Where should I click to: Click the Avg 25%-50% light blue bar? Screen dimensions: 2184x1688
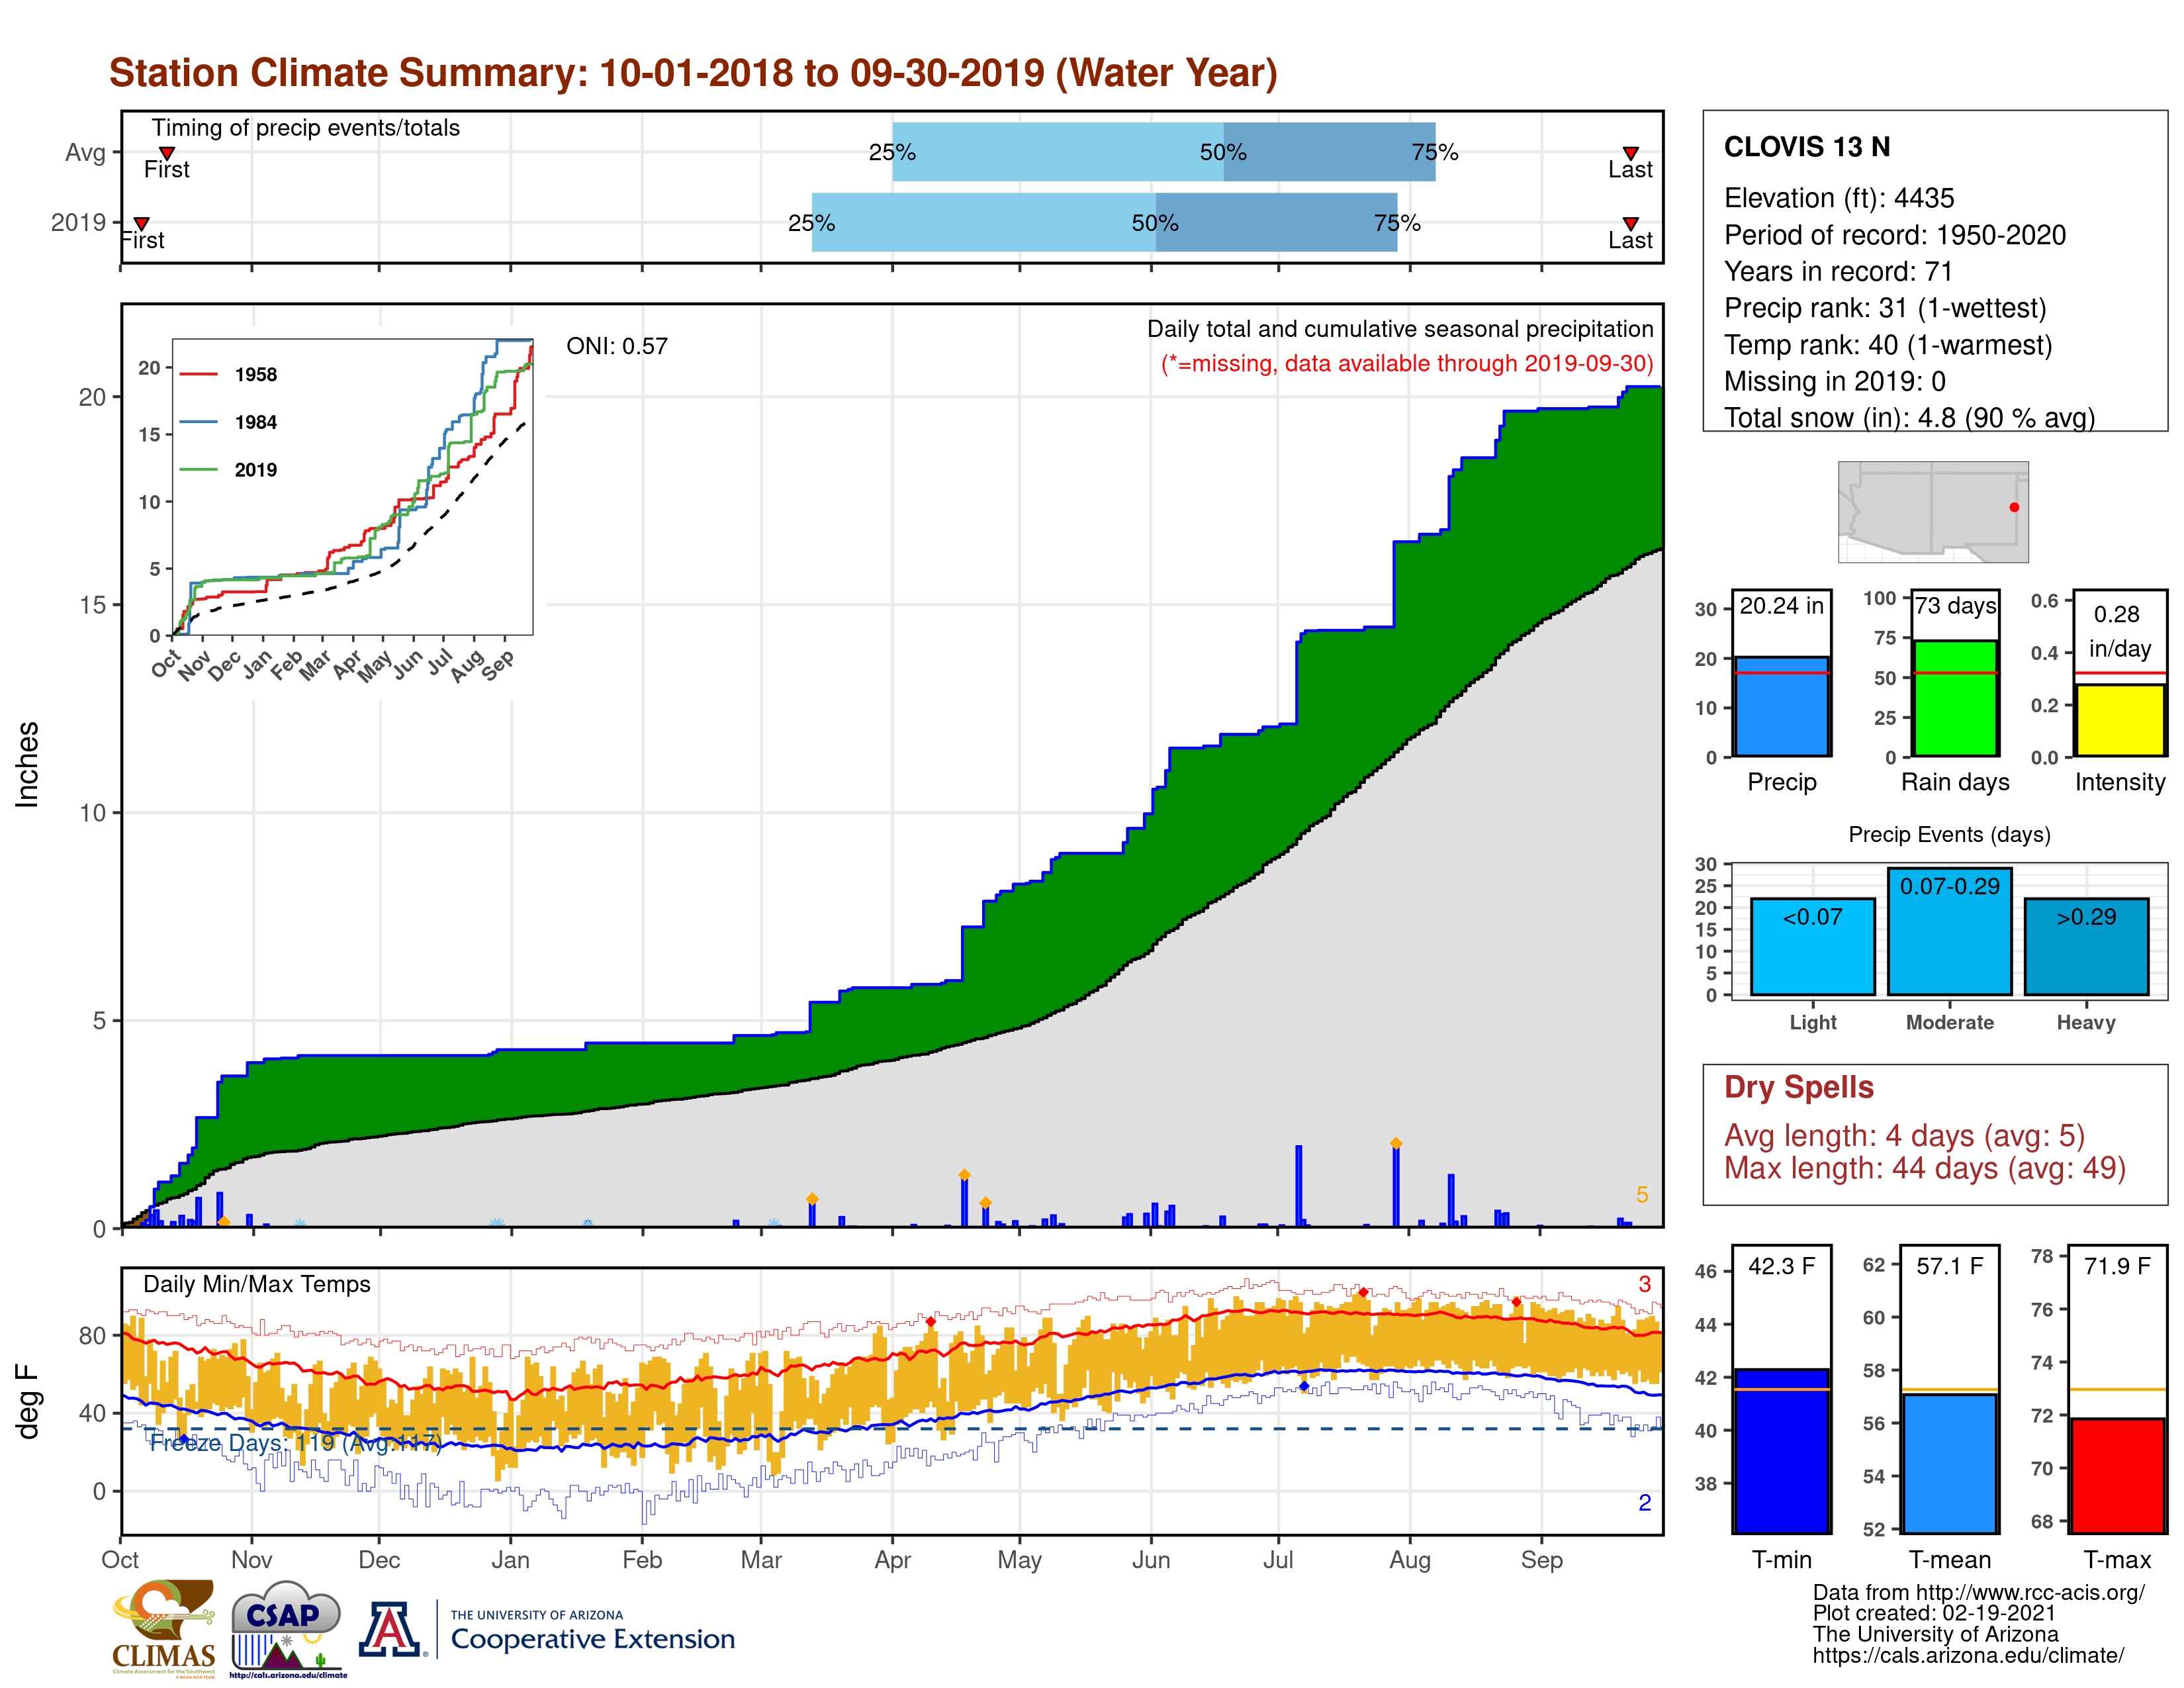click(1057, 152)
